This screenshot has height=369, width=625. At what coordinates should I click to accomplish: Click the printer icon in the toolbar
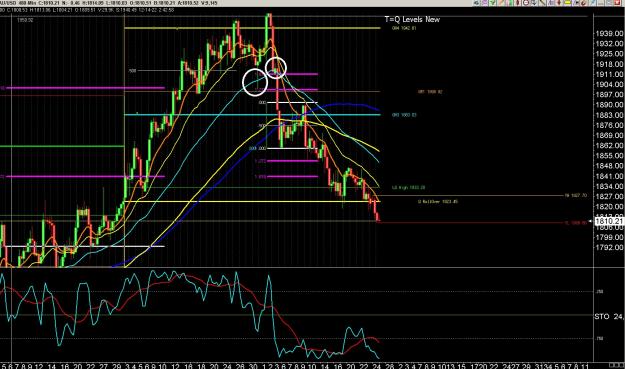click(x=476, y=2)
